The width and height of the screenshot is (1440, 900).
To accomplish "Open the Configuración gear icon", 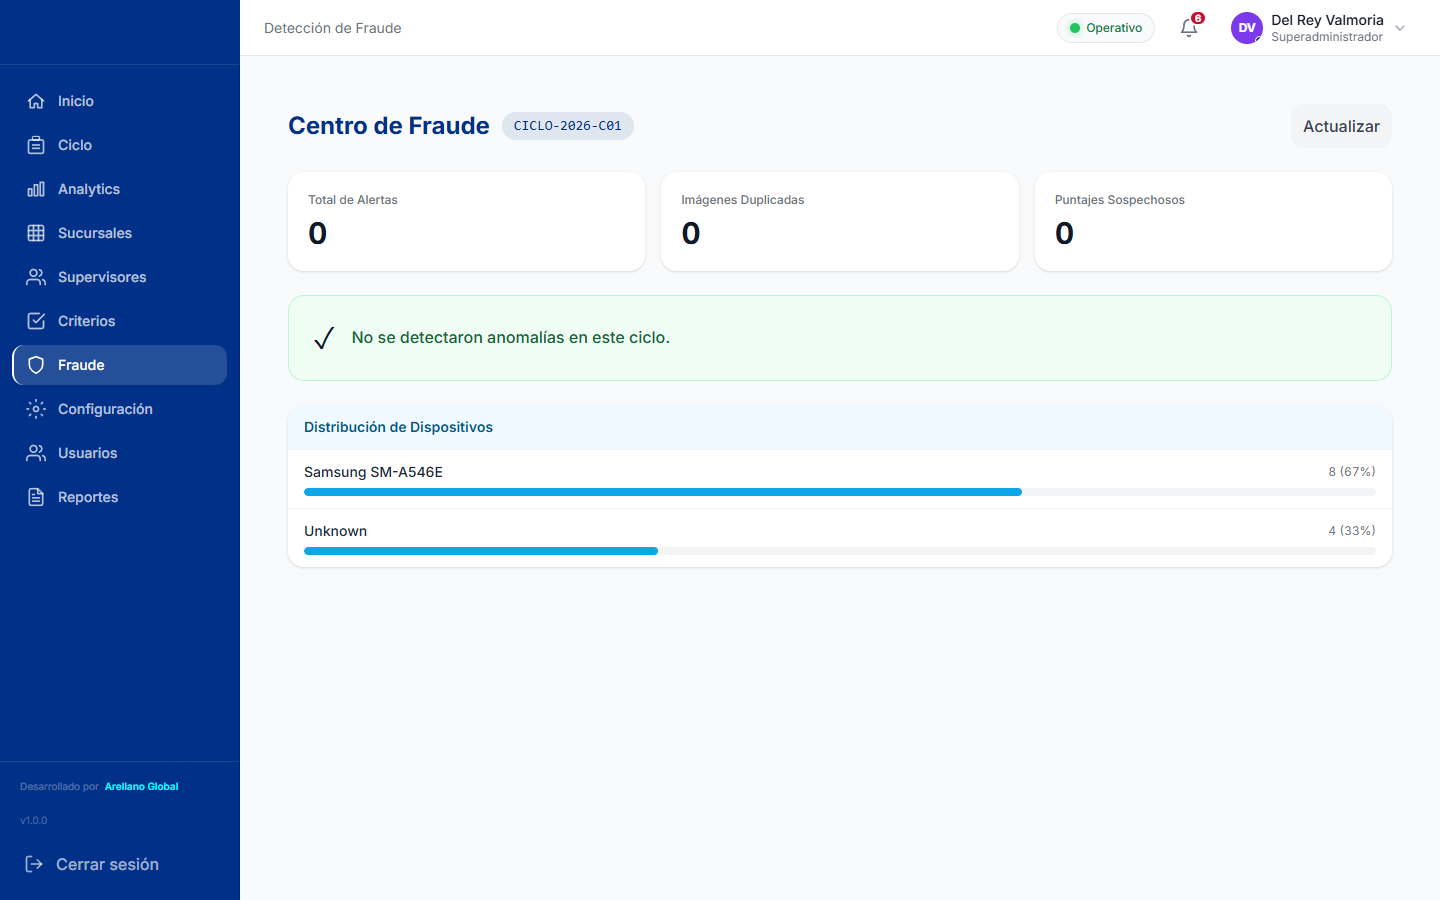I will [36, 409].
